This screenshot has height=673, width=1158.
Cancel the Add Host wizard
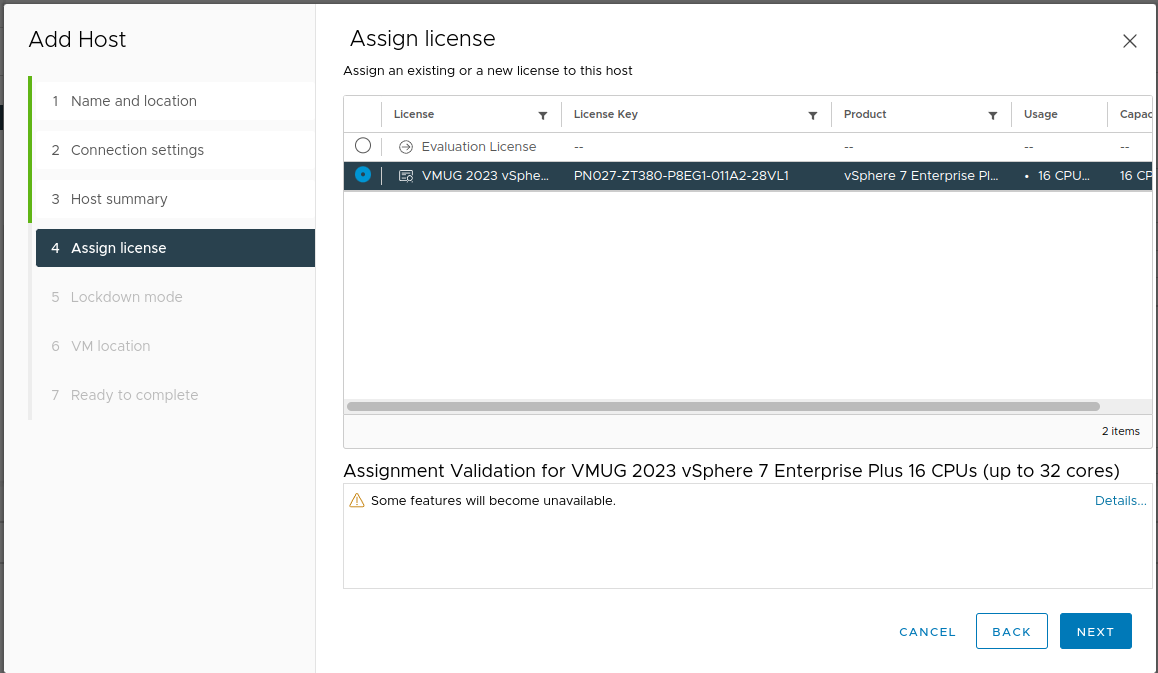tap(927, 631)
